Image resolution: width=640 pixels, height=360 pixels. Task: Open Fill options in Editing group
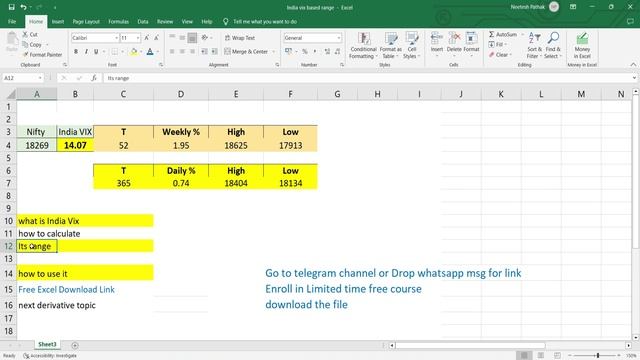tap(498, 44)
